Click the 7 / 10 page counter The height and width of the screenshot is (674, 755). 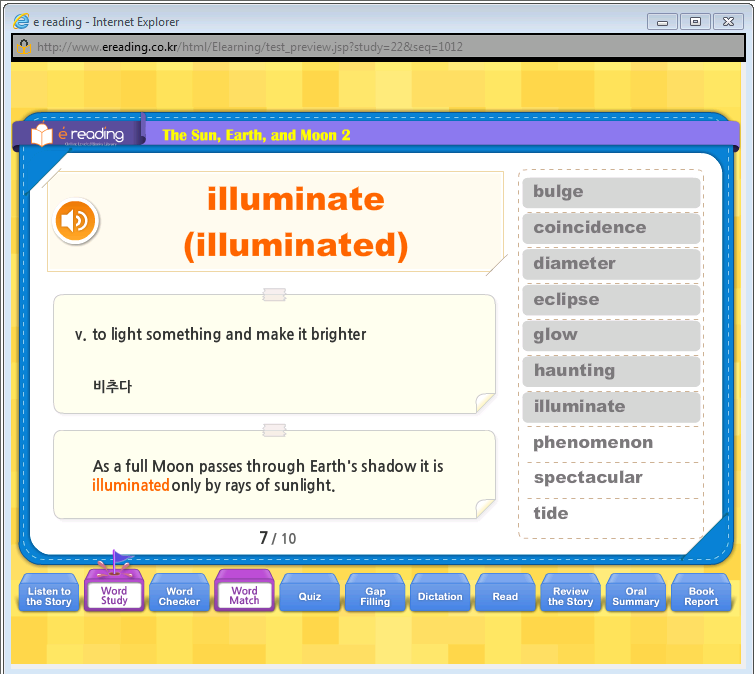pos(277,538)
